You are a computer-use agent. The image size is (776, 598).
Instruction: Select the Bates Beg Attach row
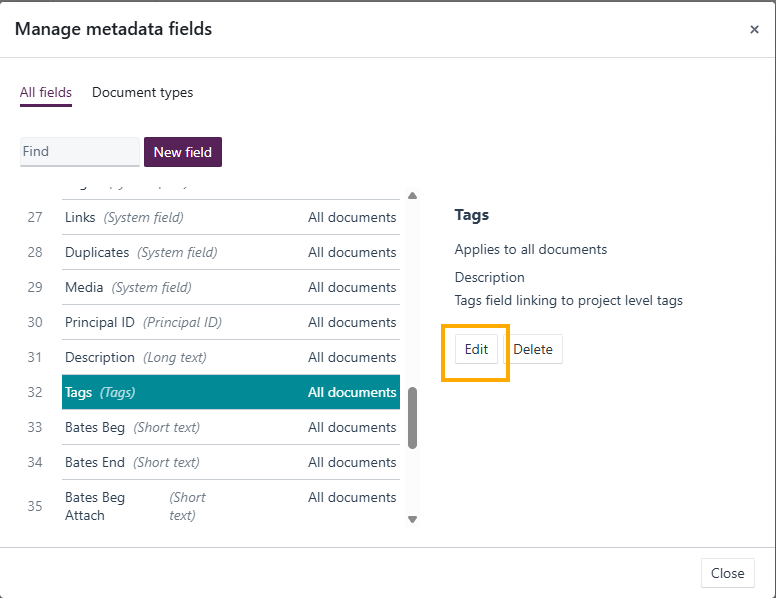pyautogui.click(x=231, y=506)
